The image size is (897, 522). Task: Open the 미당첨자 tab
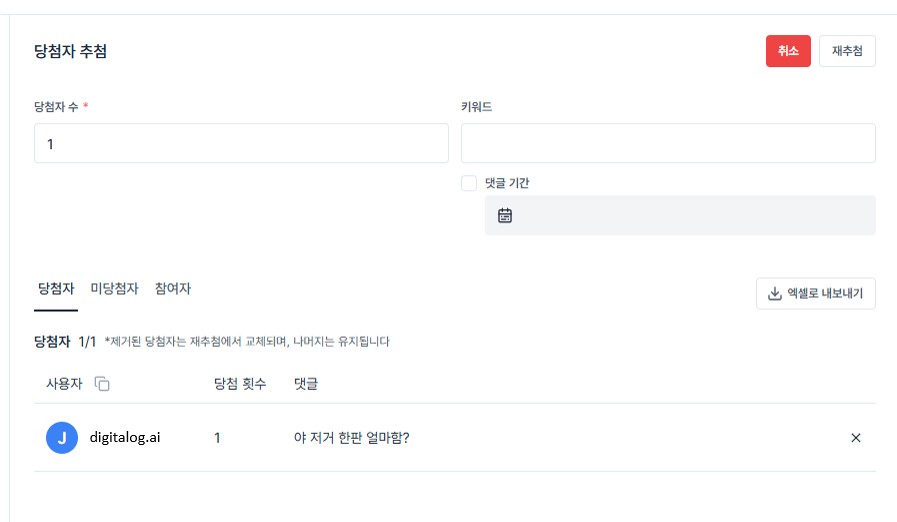pos(114,289)
